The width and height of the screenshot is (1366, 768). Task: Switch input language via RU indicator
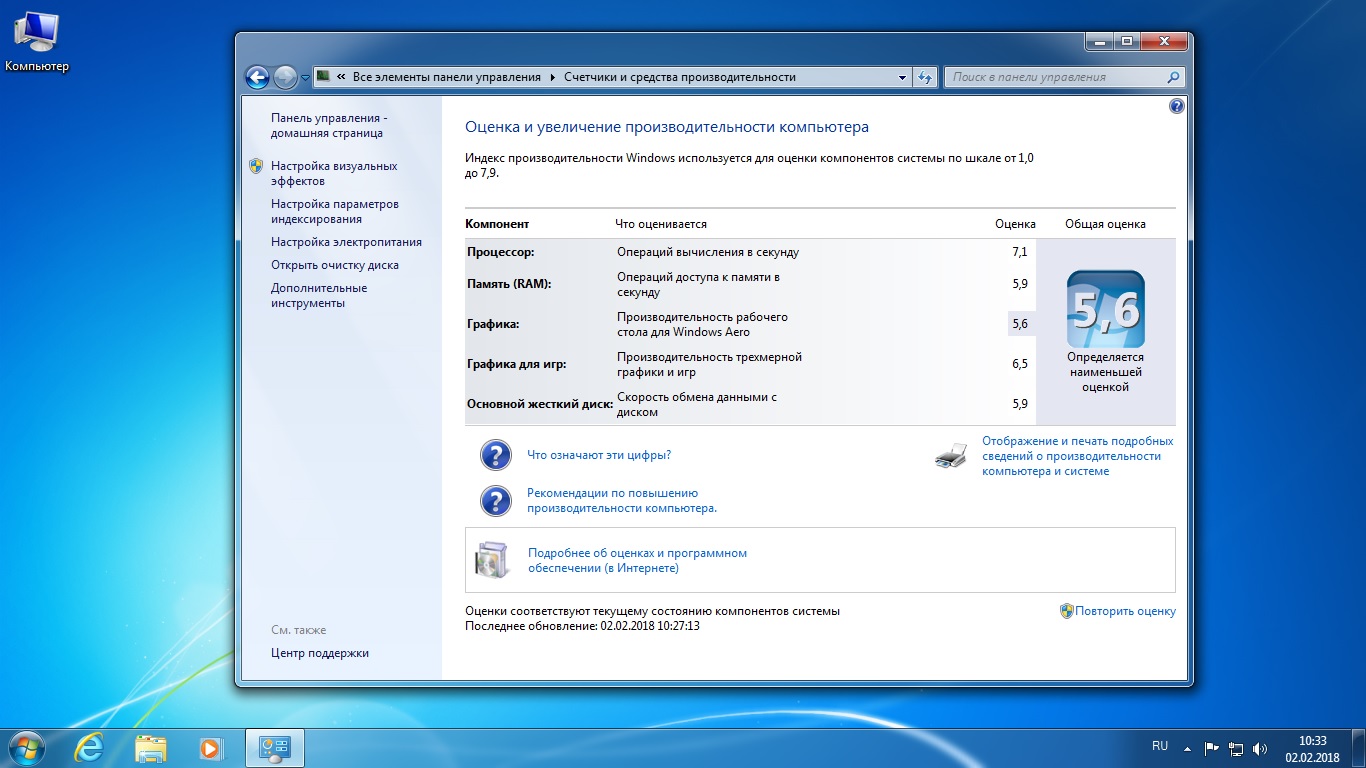click(x=1159, y=746)
